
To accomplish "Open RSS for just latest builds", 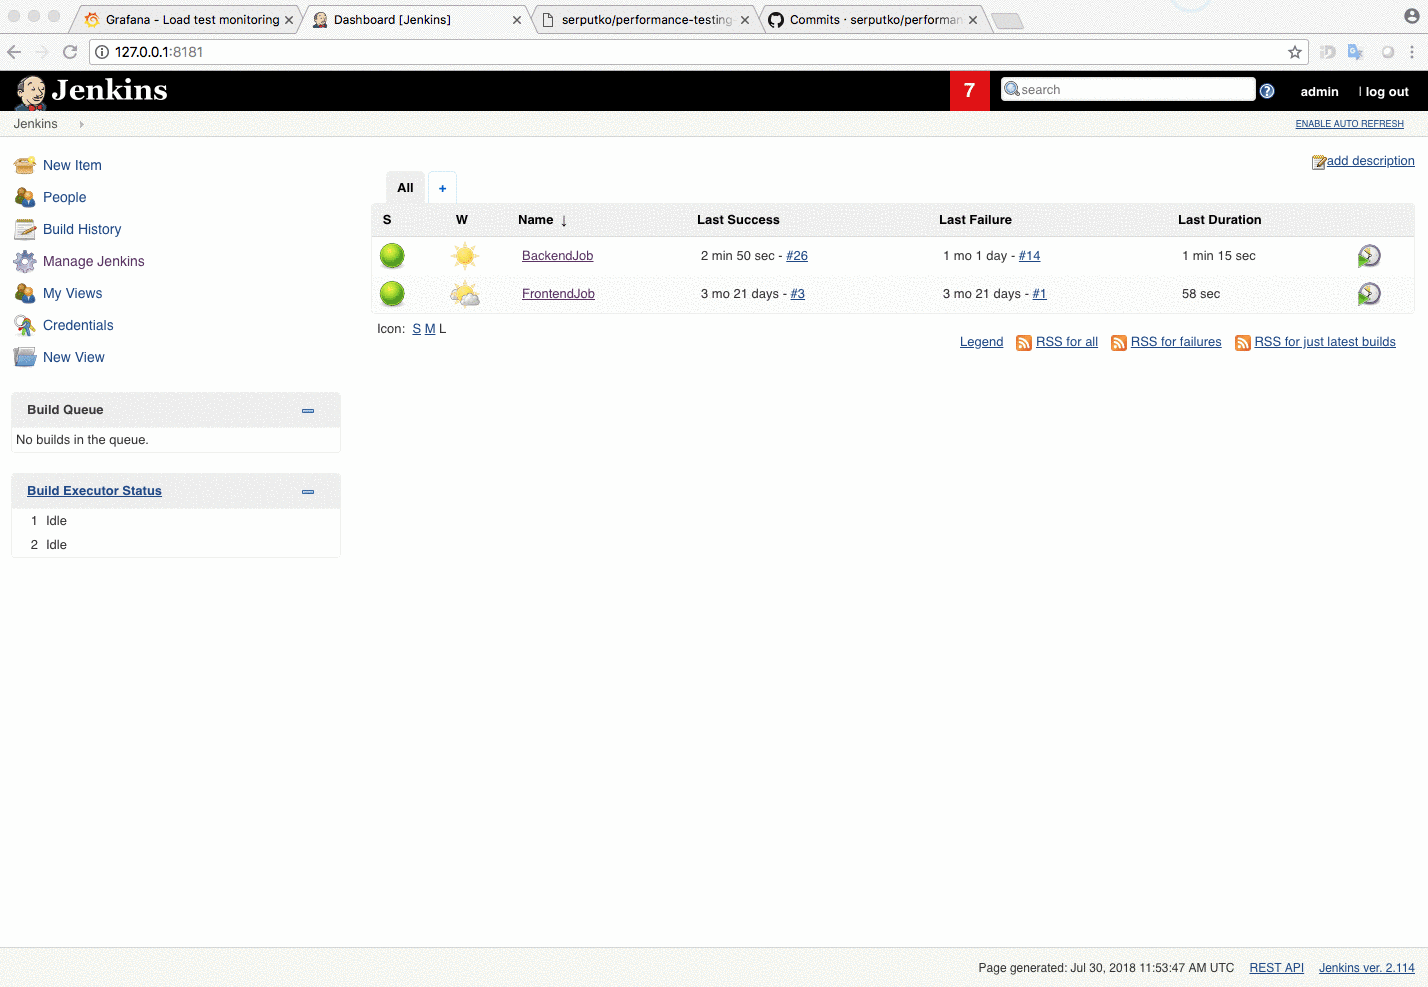I will pyautogui.click(x=1325, y=342).
